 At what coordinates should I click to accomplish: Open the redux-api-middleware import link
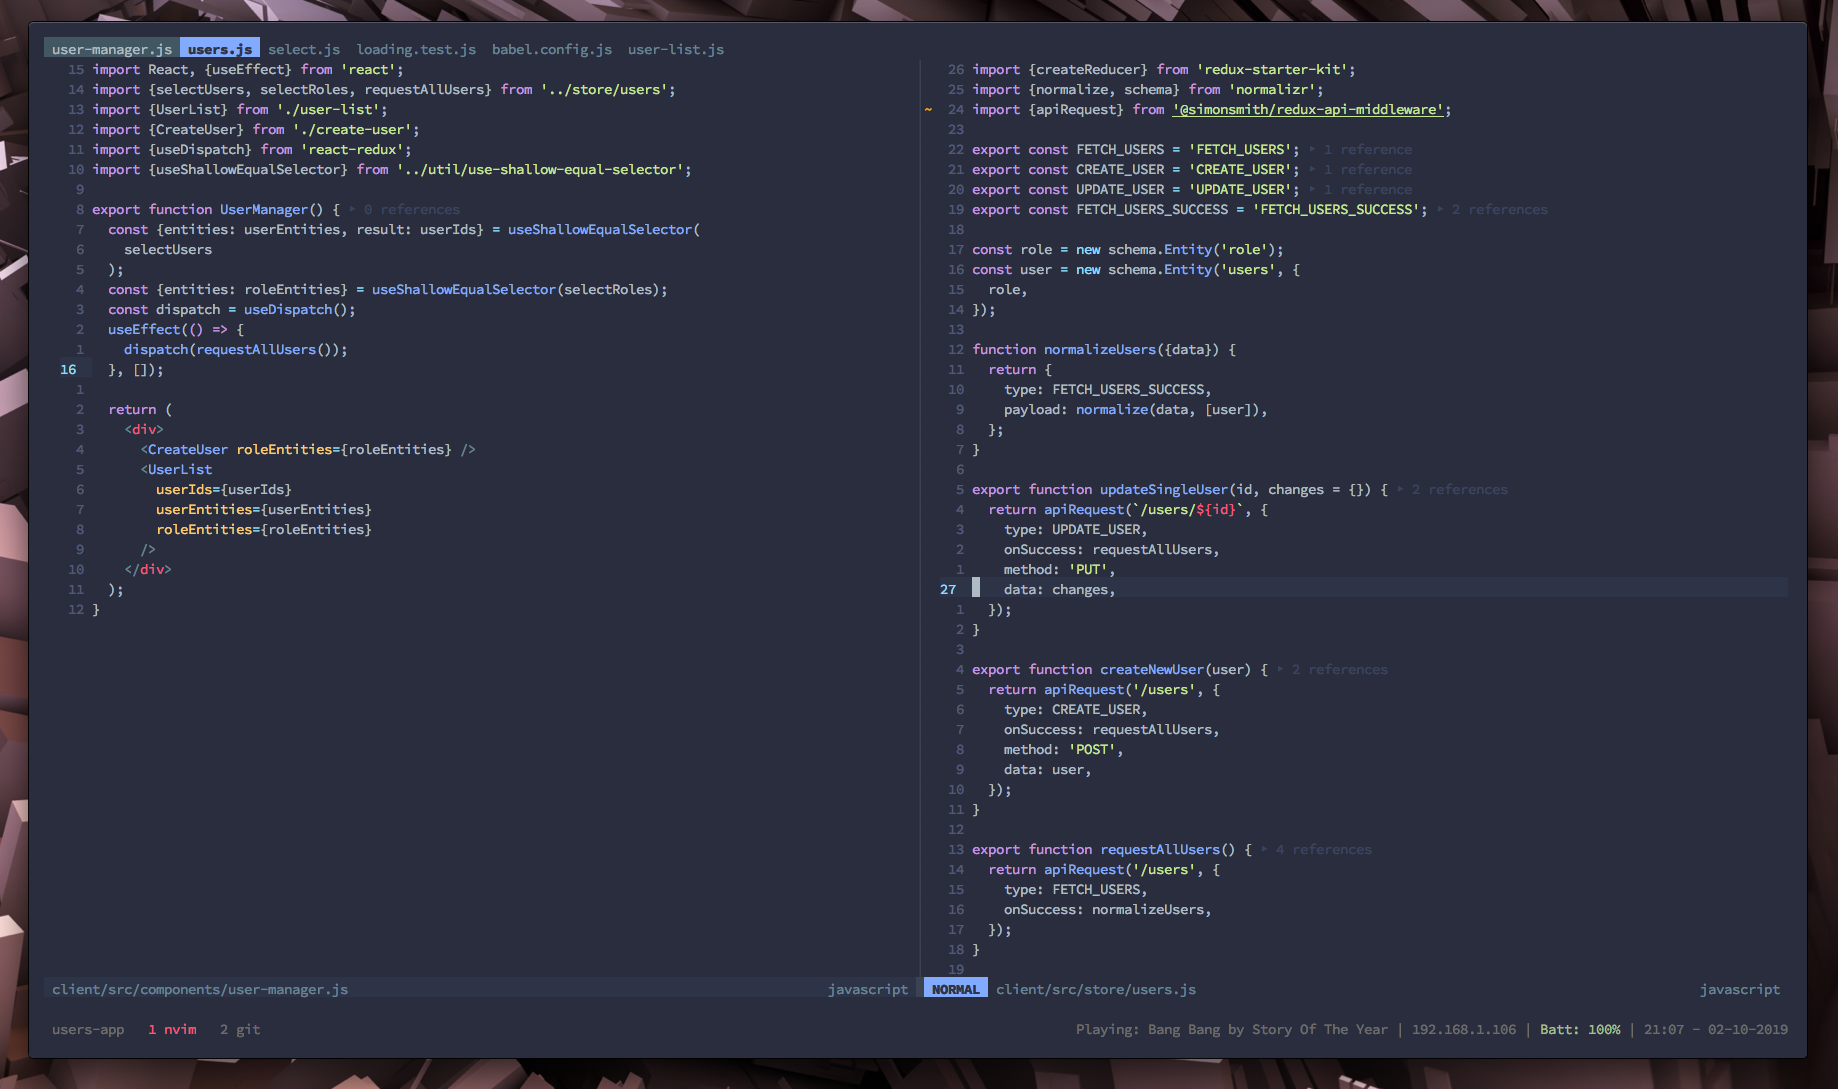[x=1306, y=109]
